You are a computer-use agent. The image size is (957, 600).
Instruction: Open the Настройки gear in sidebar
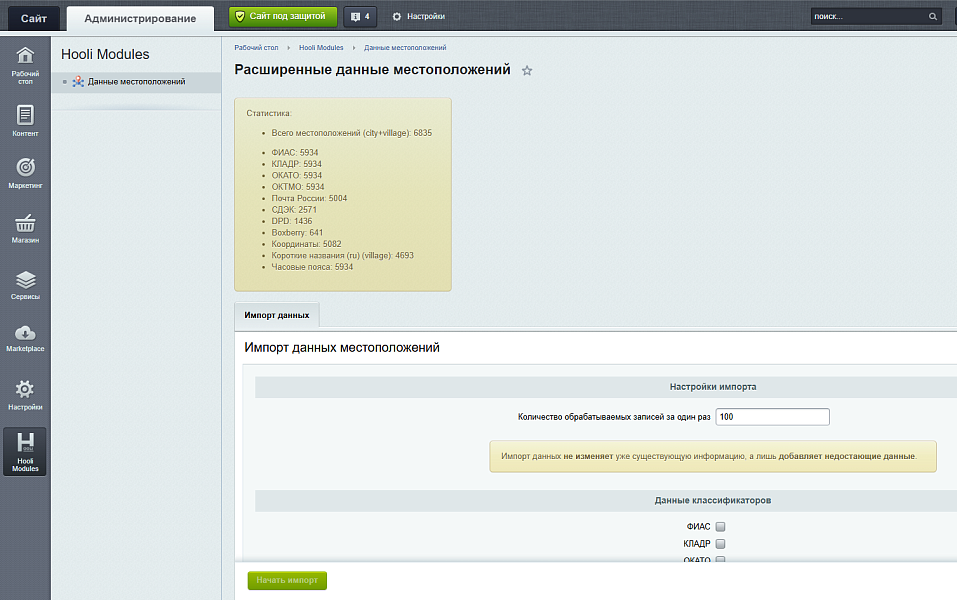point(25,394)
